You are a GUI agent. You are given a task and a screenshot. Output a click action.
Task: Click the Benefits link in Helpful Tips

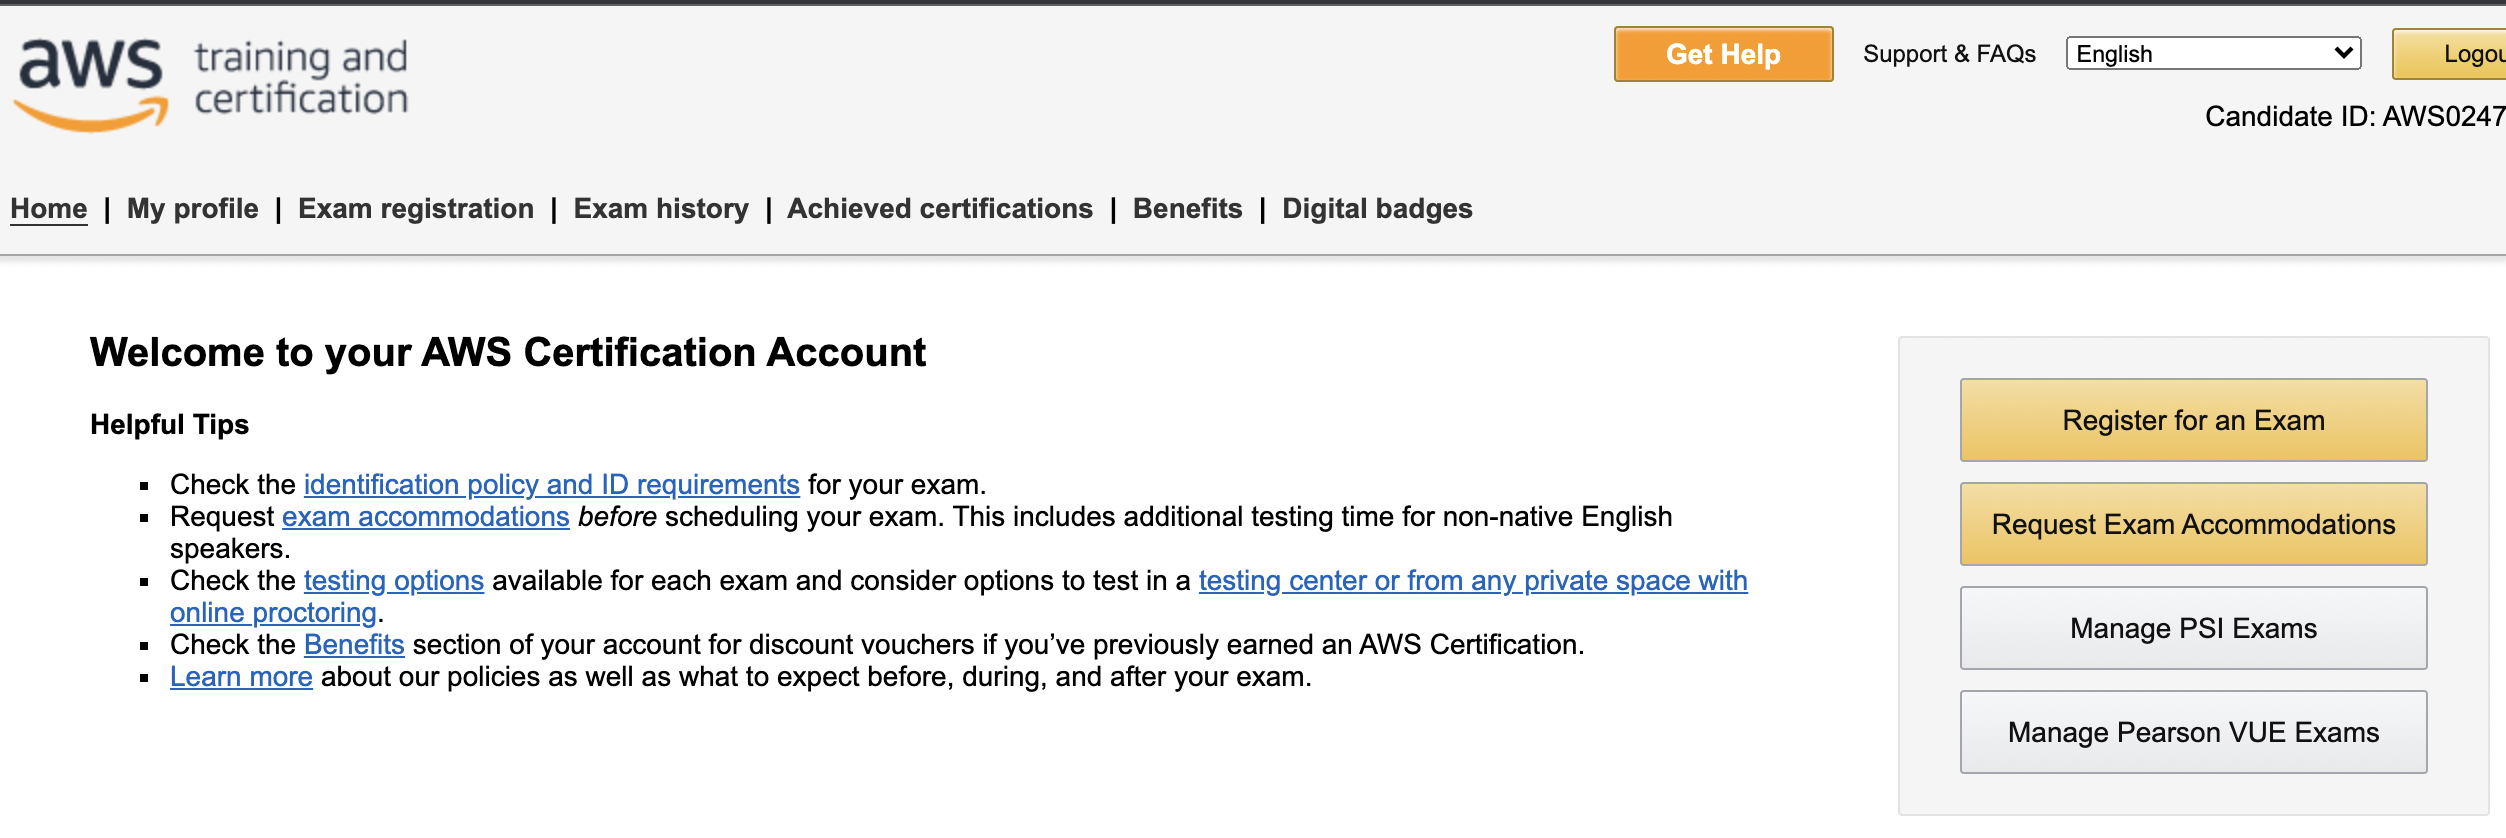point(354,644)
